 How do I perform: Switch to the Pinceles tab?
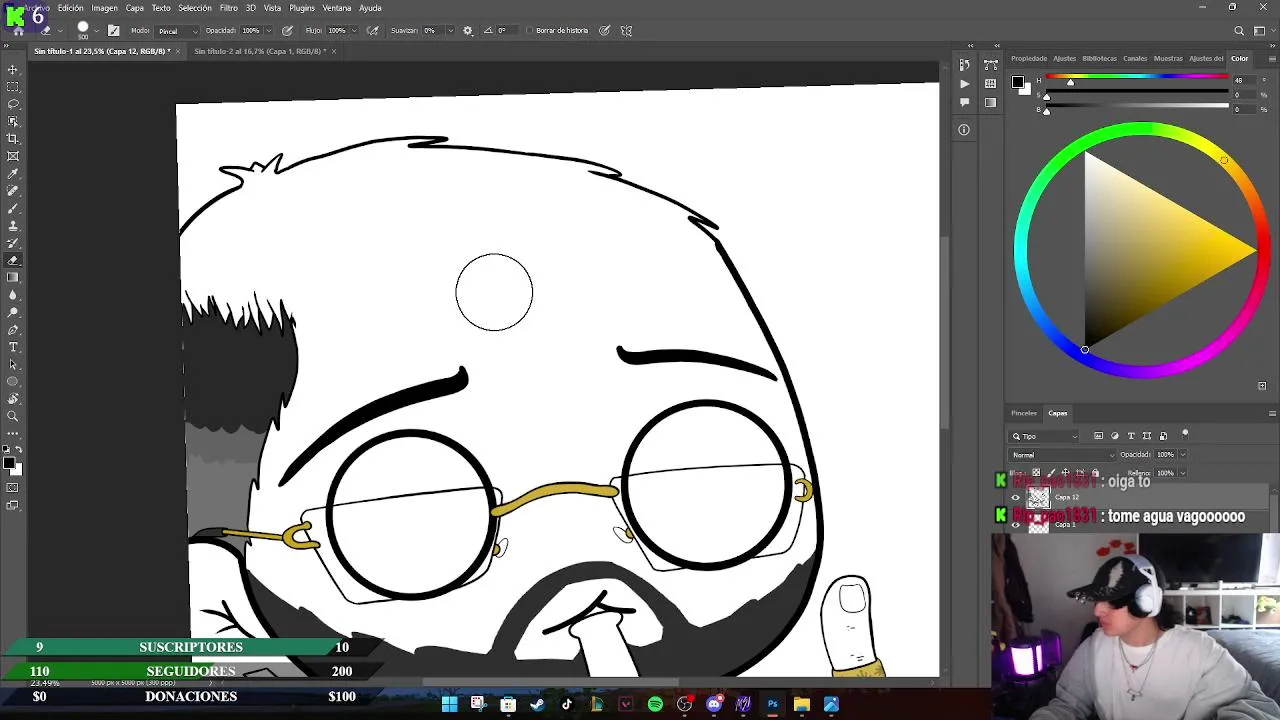(1024, 413)
